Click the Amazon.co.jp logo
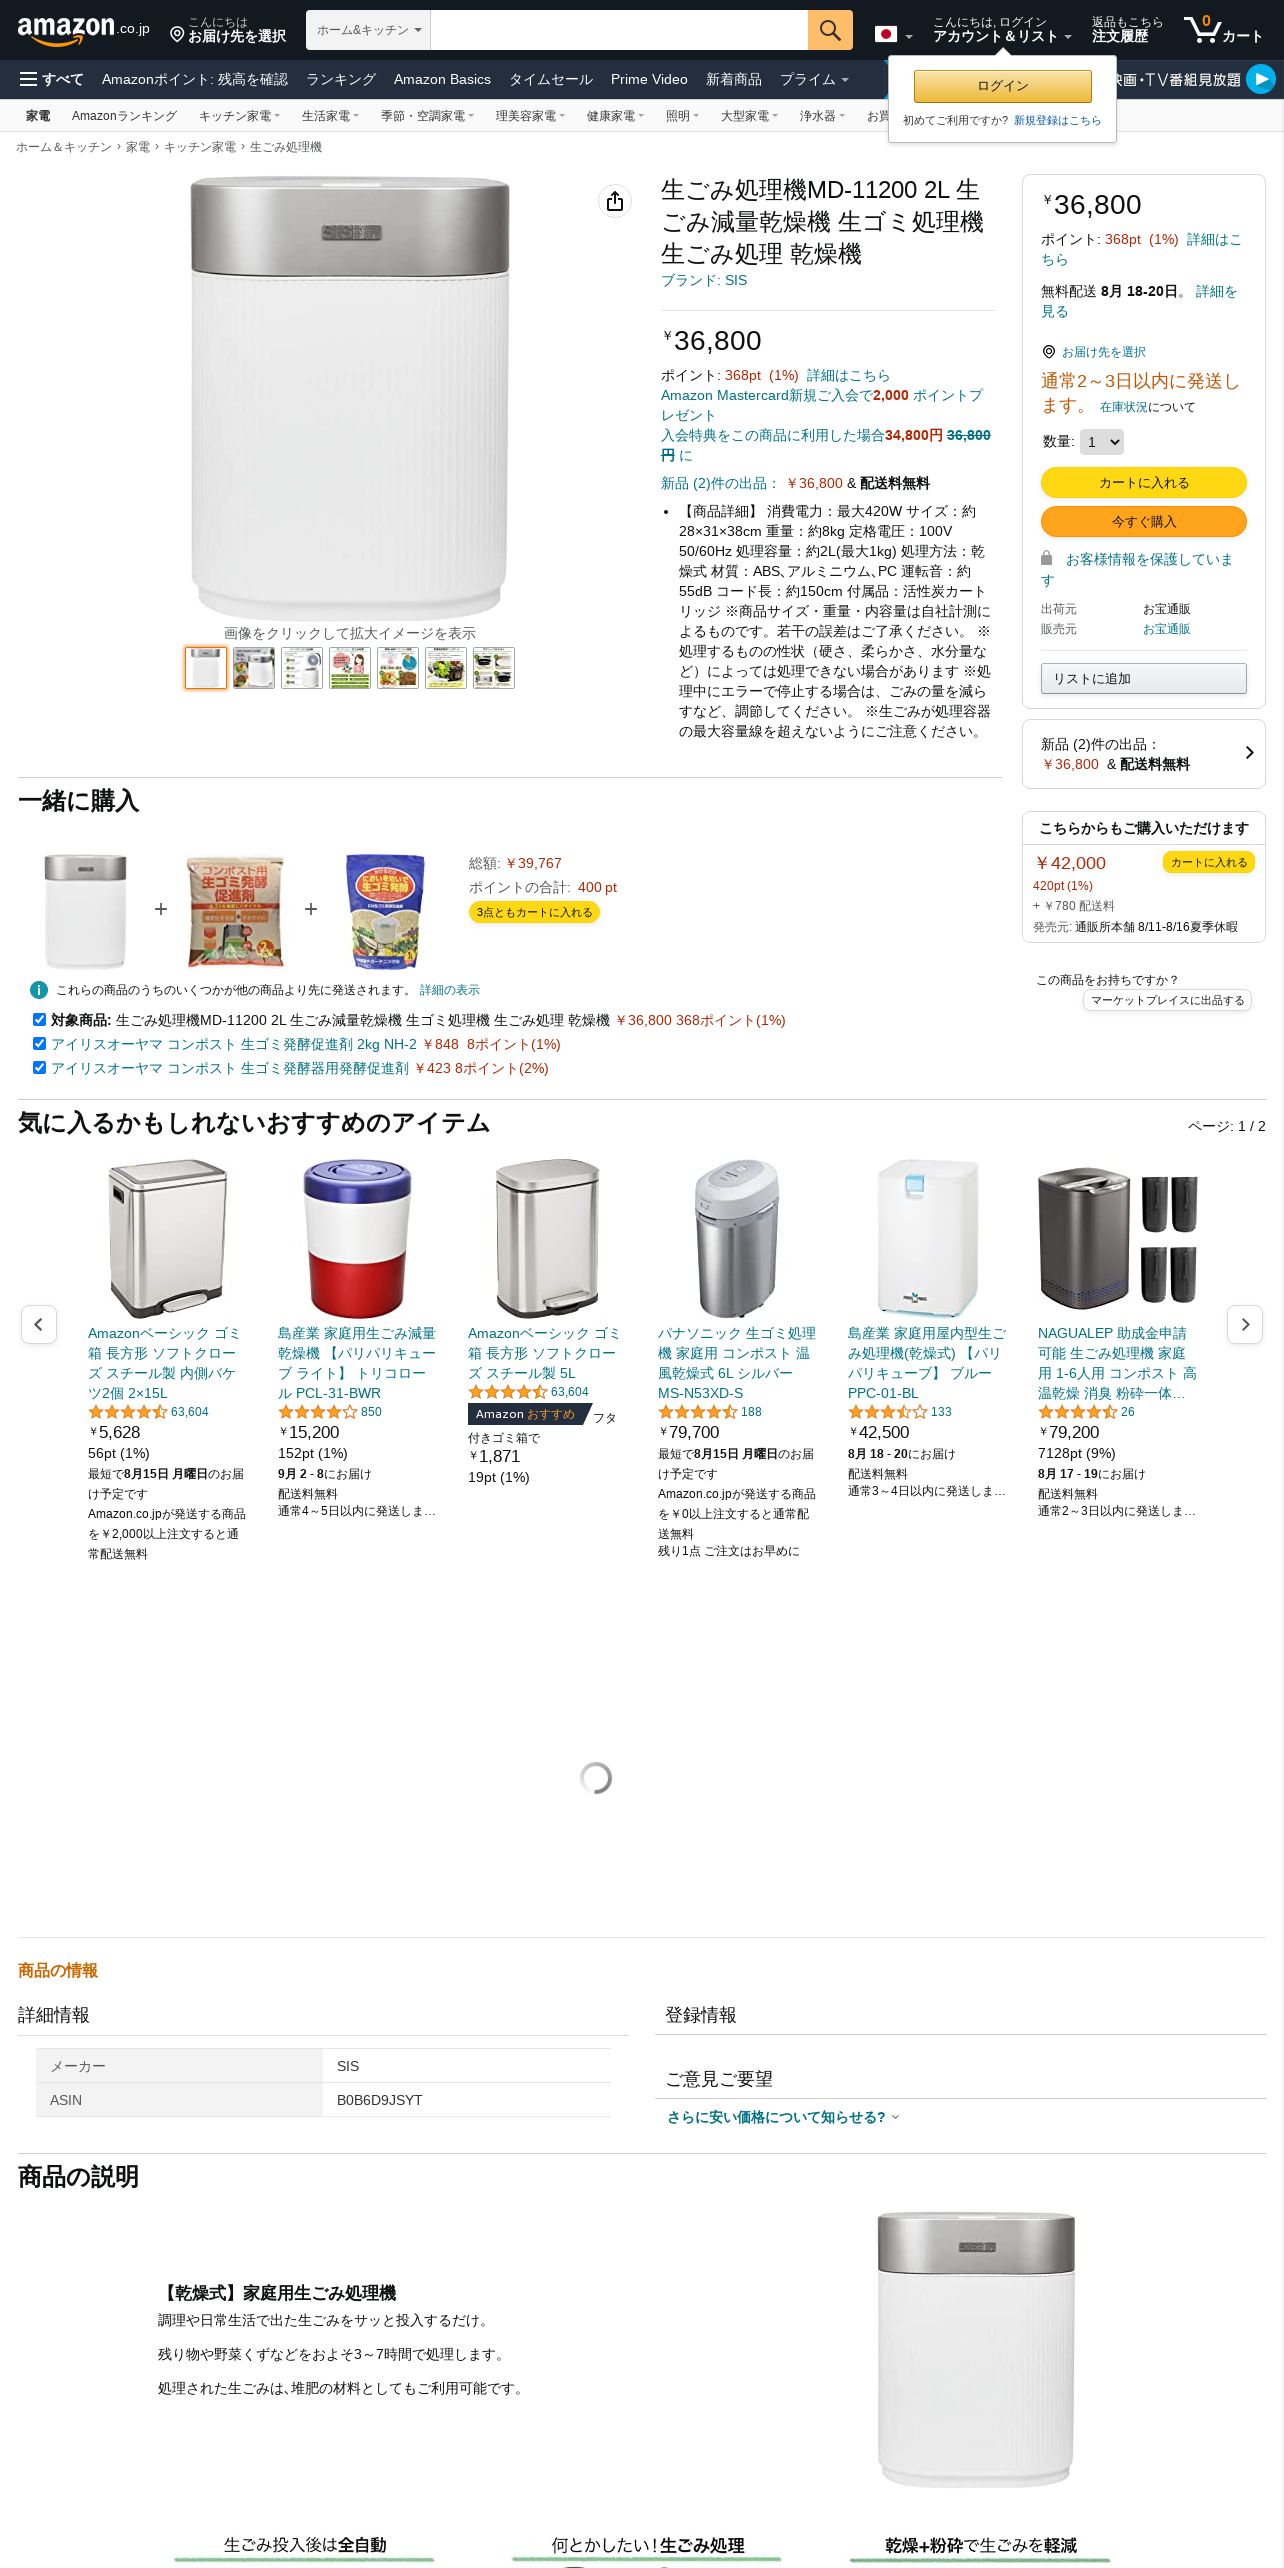 (83, 30)
